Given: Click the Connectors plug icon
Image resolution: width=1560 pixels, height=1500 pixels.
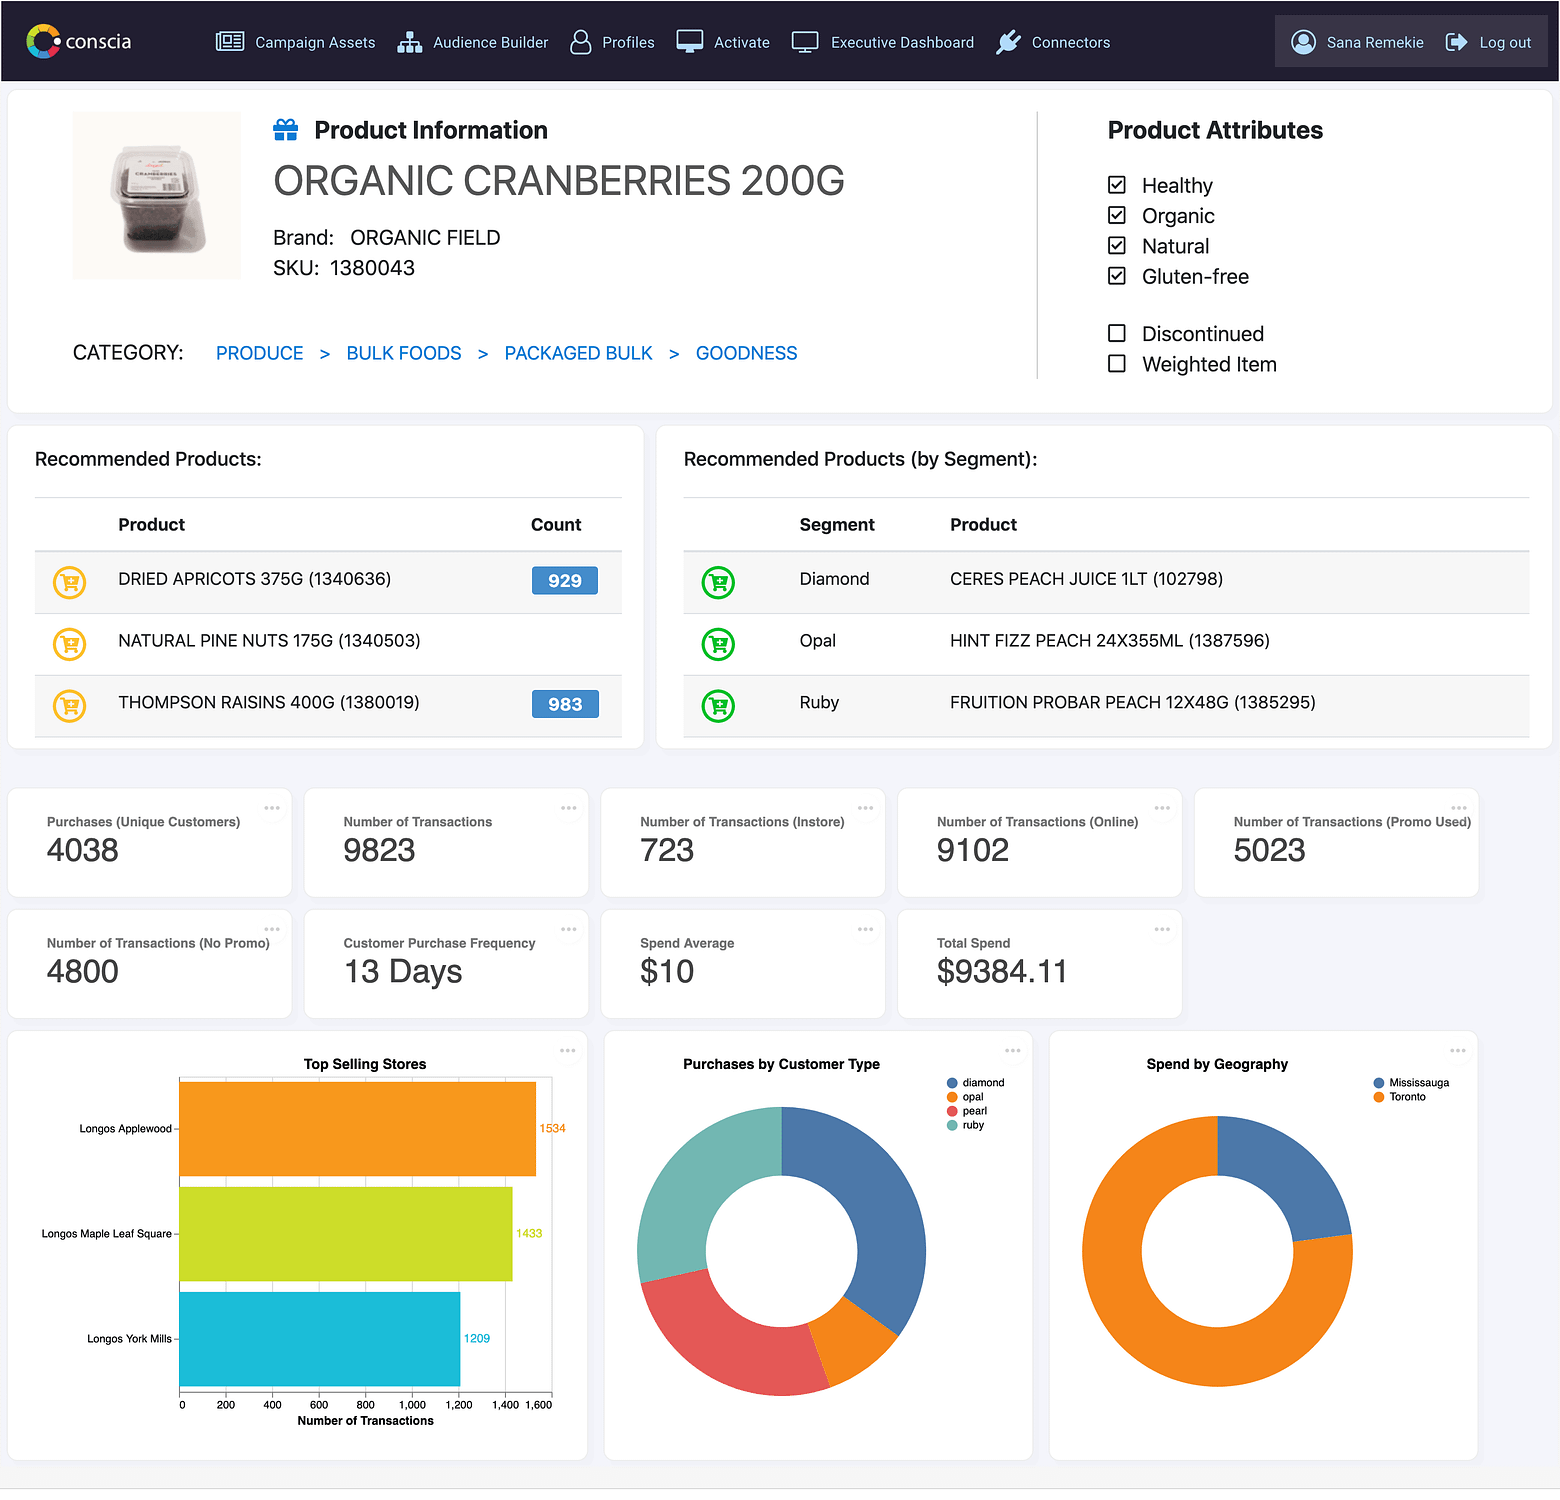Looking at the screenshot, I should pyautogui.click(x=1008, y=42).
